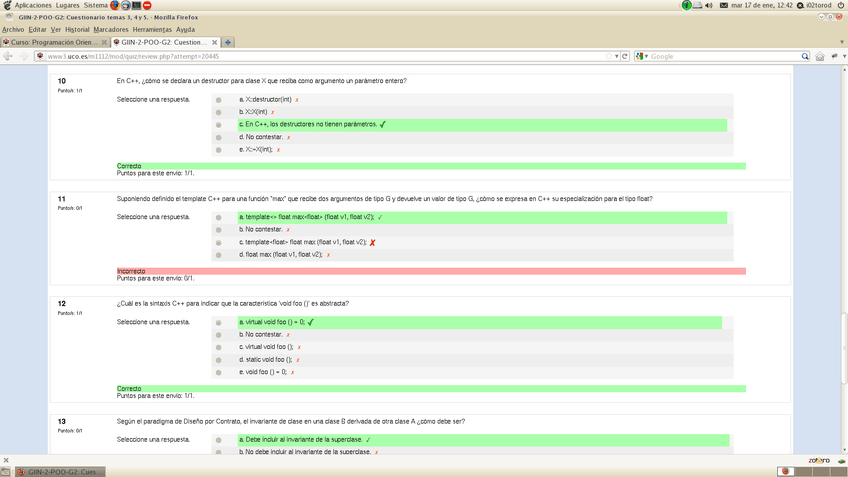Screen dimensions: 848x477
Task: Bookmark this page with the star icon
Action: coord(608,56)
